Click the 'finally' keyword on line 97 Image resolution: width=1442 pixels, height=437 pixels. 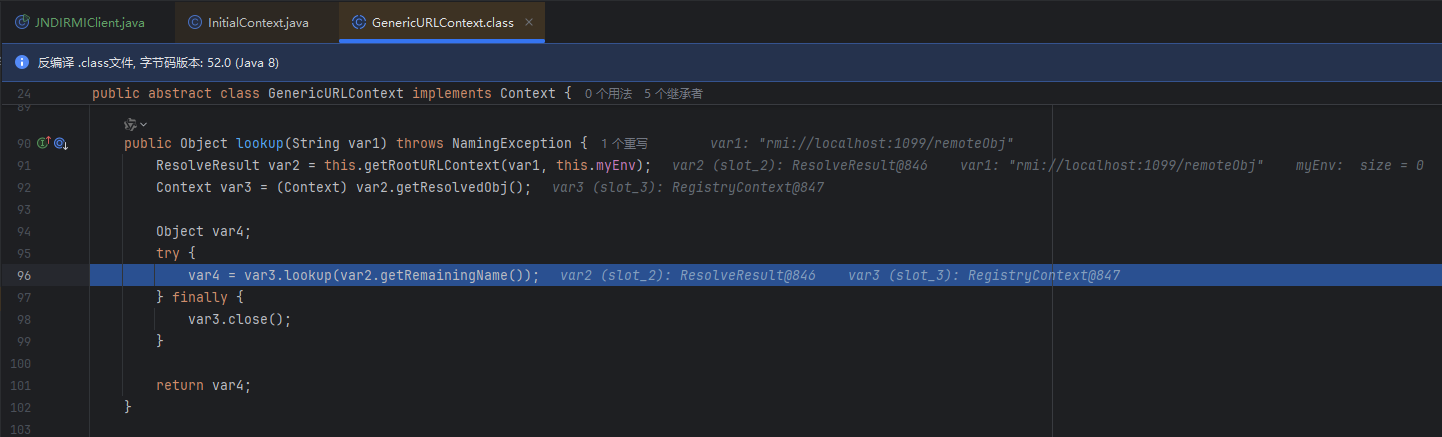tap(200, 297)
